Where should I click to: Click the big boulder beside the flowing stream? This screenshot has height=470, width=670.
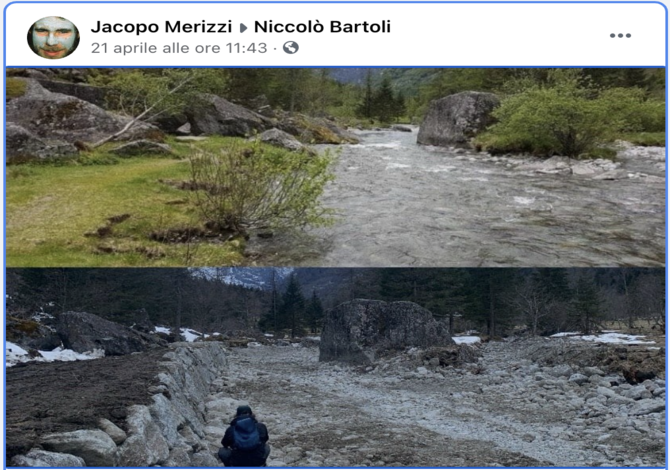point(456,118)
